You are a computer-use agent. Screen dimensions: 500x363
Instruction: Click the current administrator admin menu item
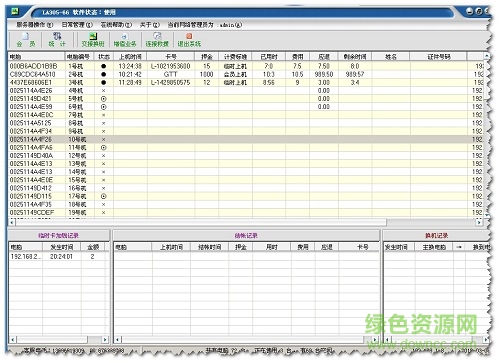point(205,25)
